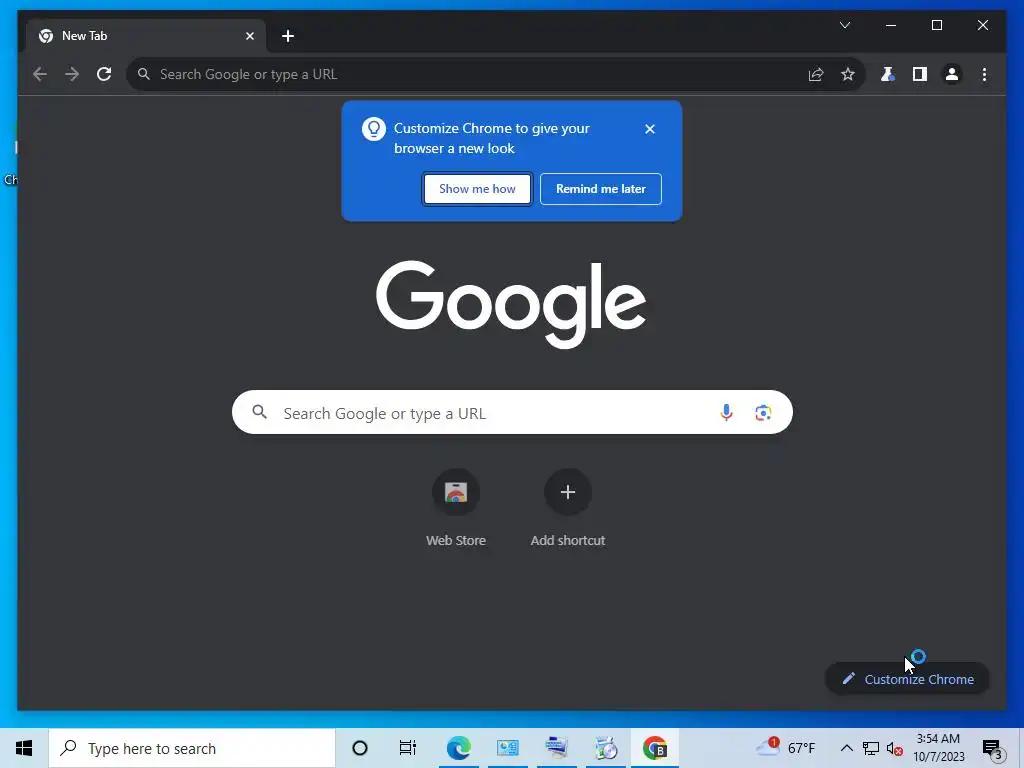
Task: Click Show me how button
Action: coord(477,189)
